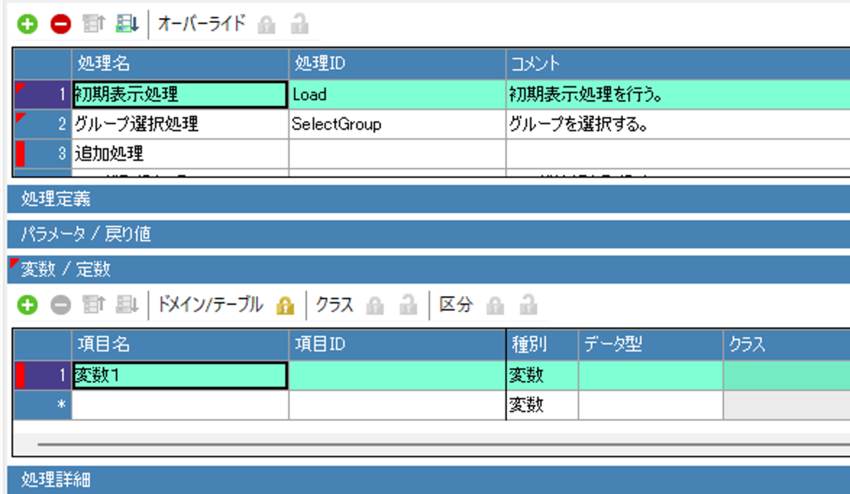The image size is (850, 494).
Task: Click the オーバーライド label in the top toolbar
Action: pyautogui.click(x=202, y=24)
